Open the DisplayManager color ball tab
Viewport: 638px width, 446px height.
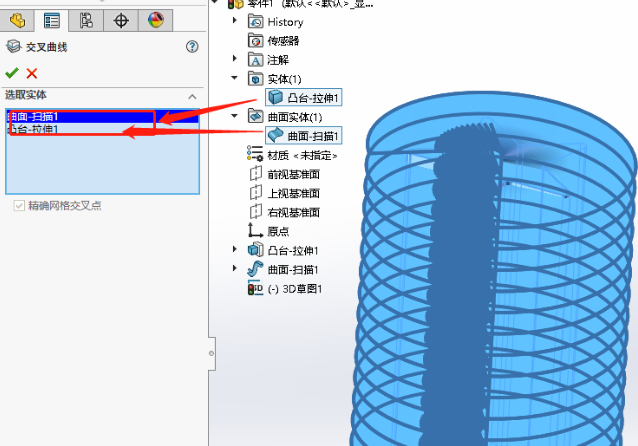(156, 20)
